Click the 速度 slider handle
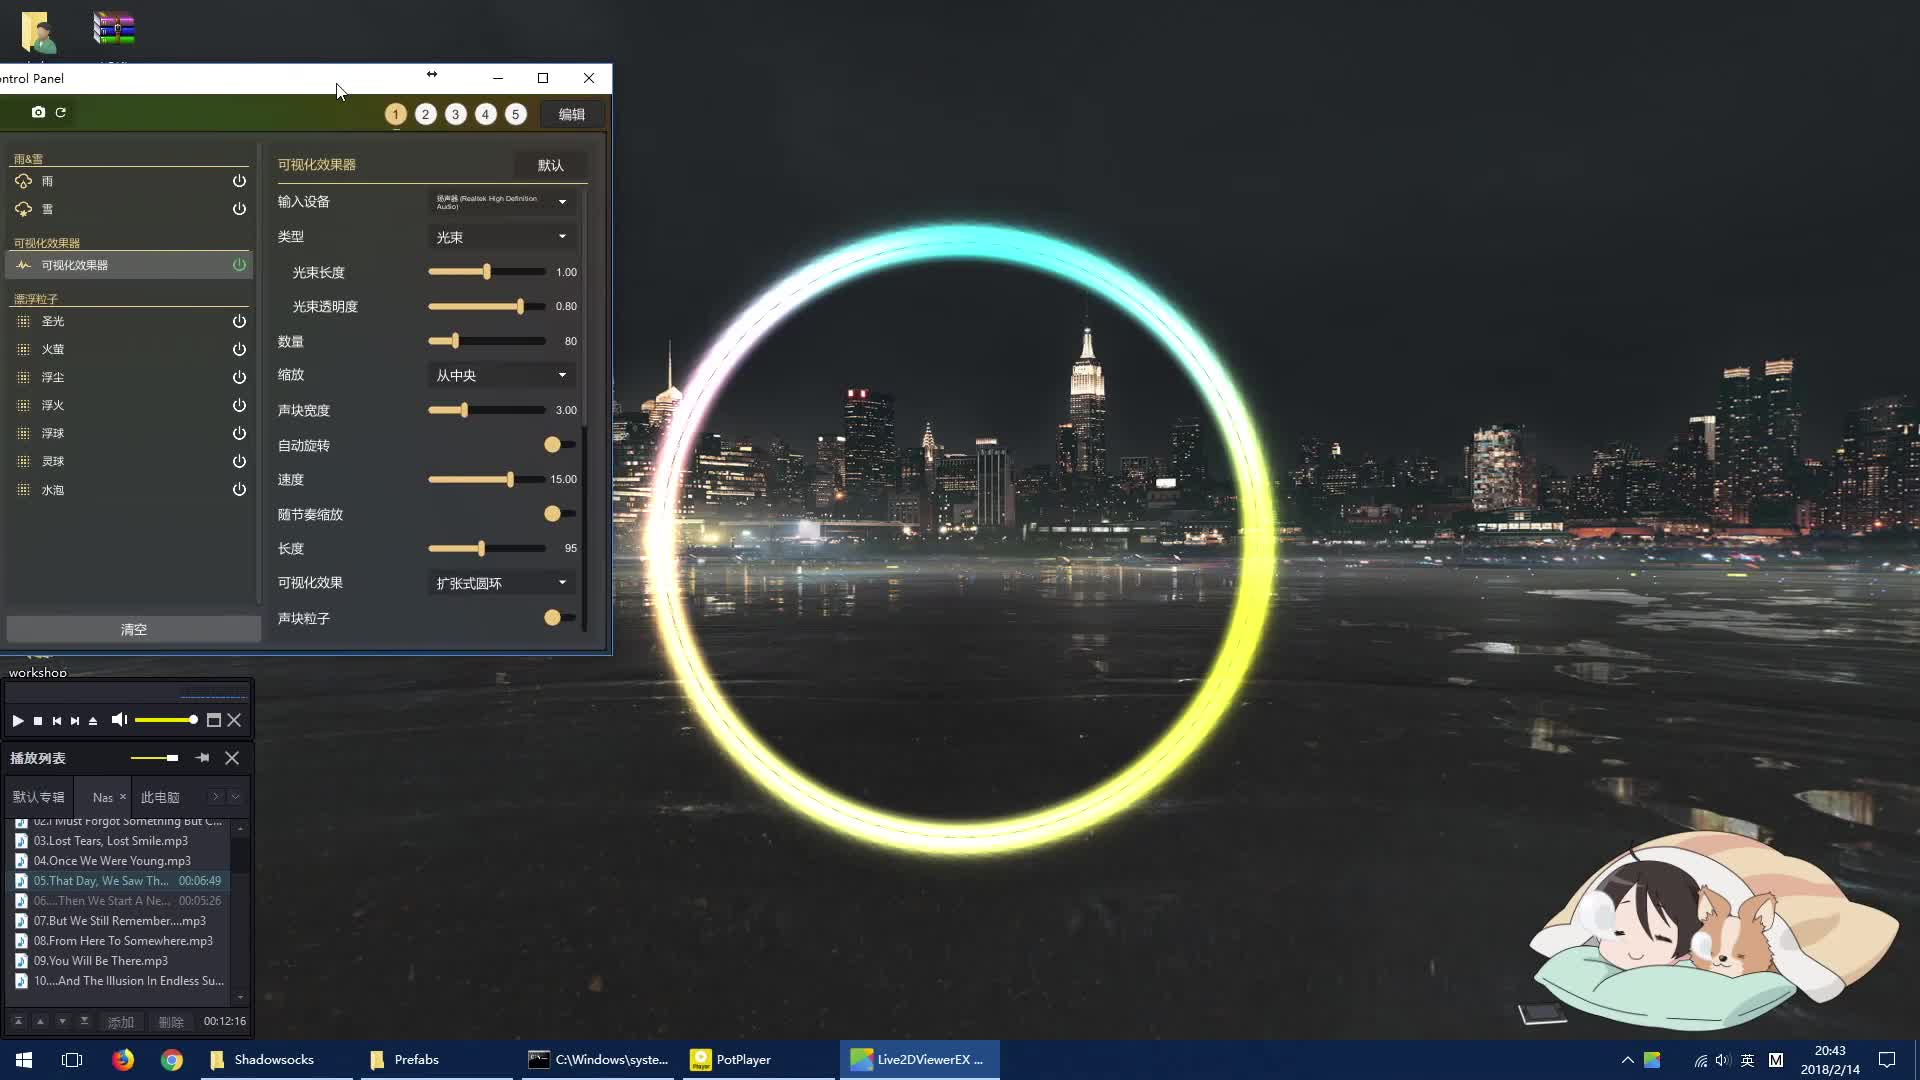This screenshot has height=1080, width=1920. [510, 480]
